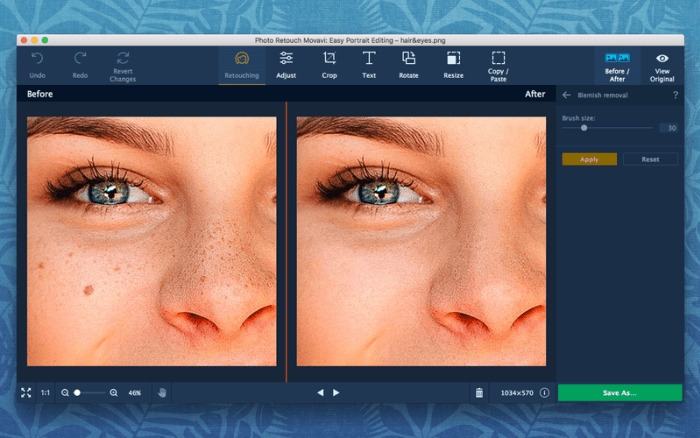Open the Rotate tool
This screenshot has height=438, width=700.
[x=408, y=66]
